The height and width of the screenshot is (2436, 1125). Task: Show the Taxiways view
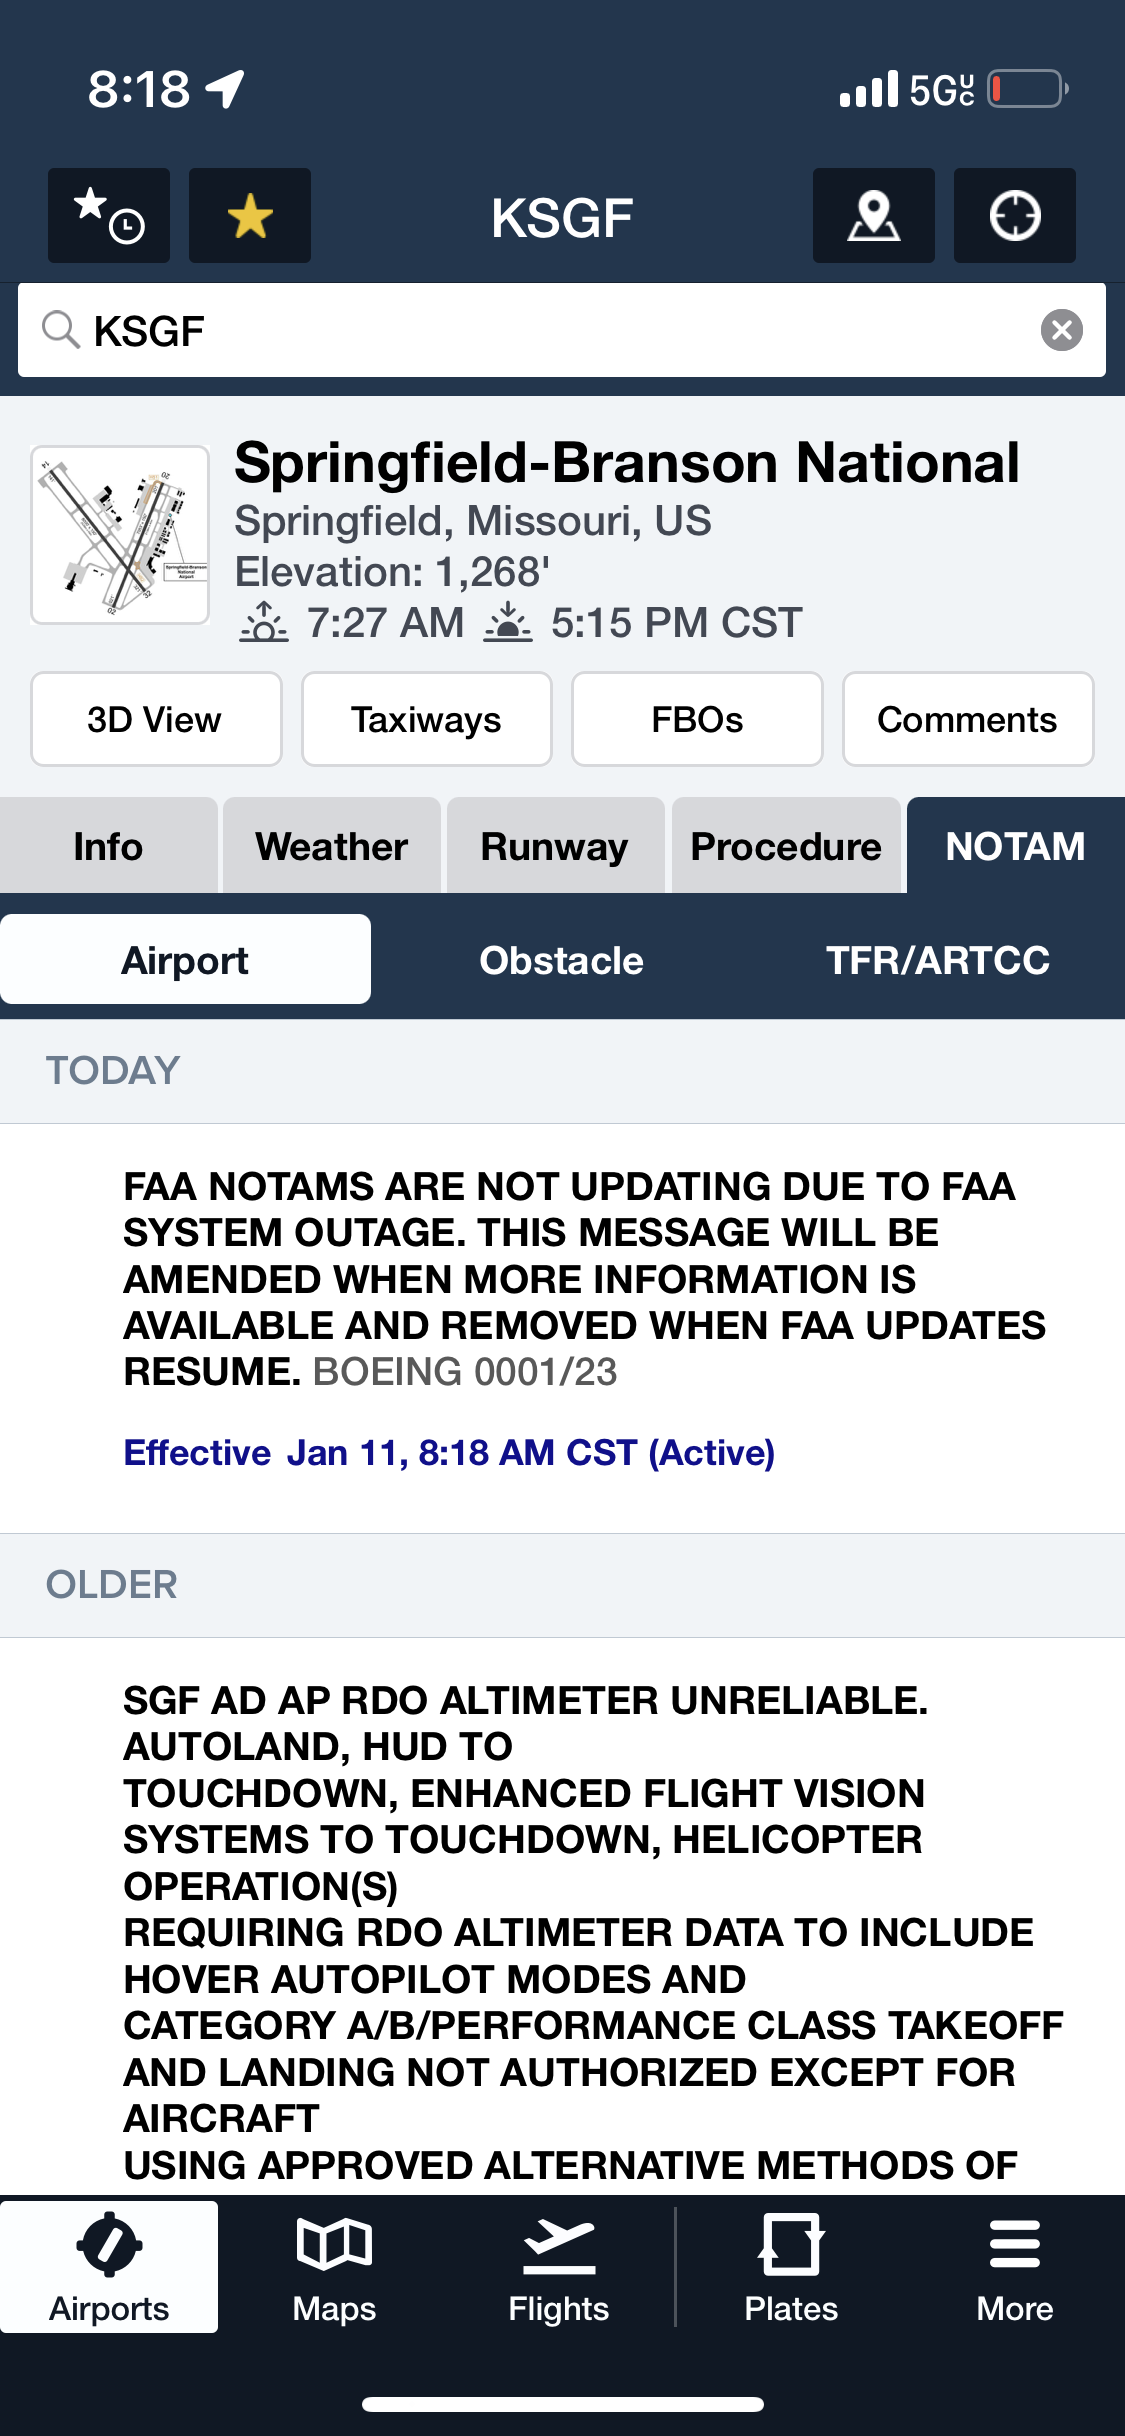click(426, 719)
